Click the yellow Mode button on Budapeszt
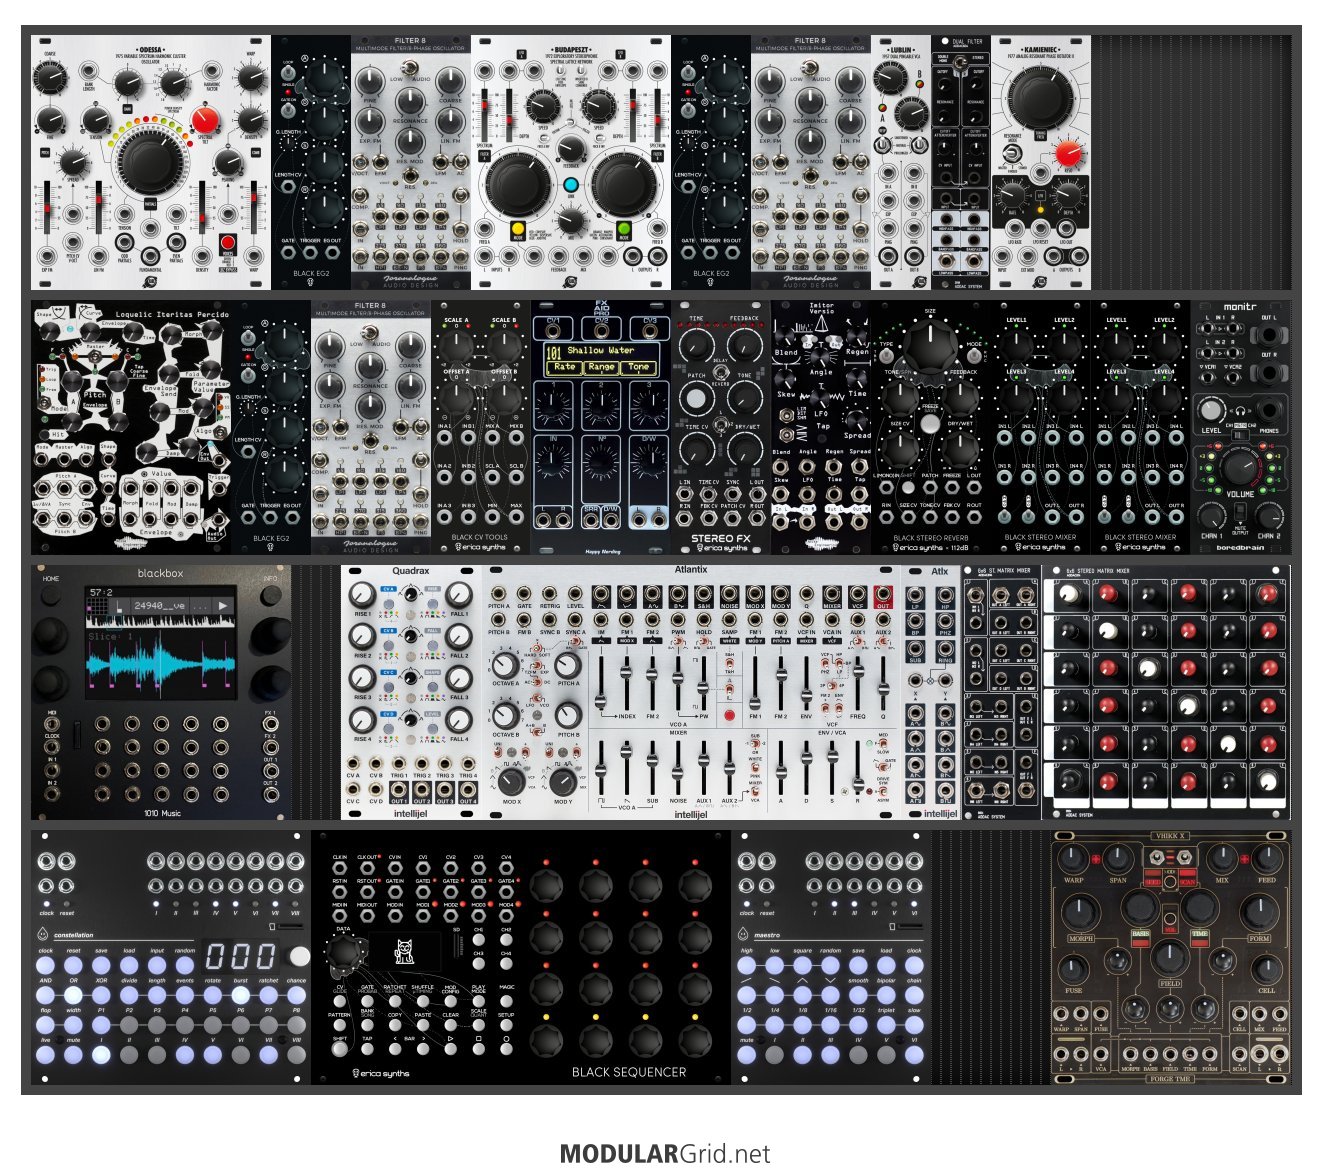1332x1175 pixels. click(x=518, y=229)
